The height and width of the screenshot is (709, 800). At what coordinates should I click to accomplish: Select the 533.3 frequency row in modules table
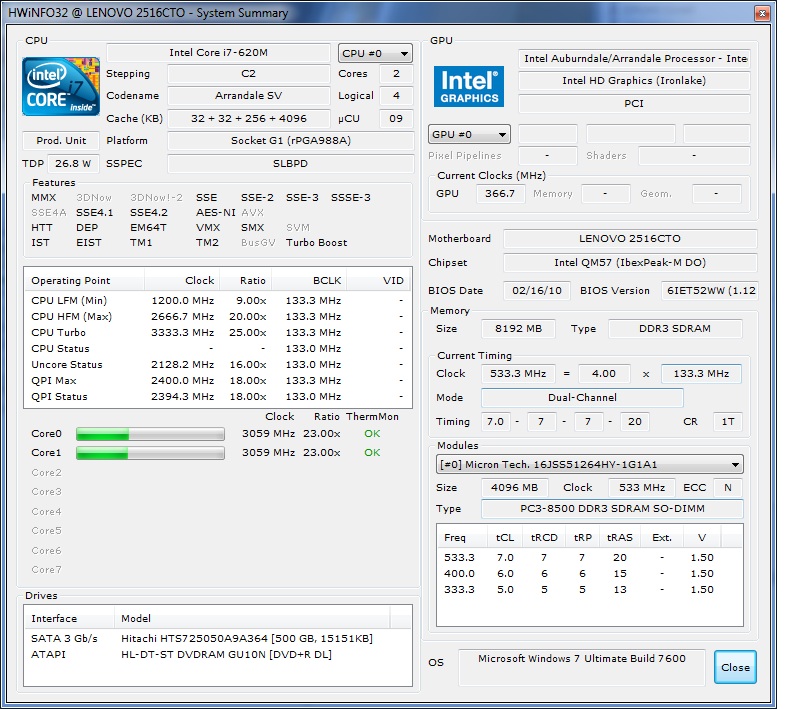click(590, 558)
